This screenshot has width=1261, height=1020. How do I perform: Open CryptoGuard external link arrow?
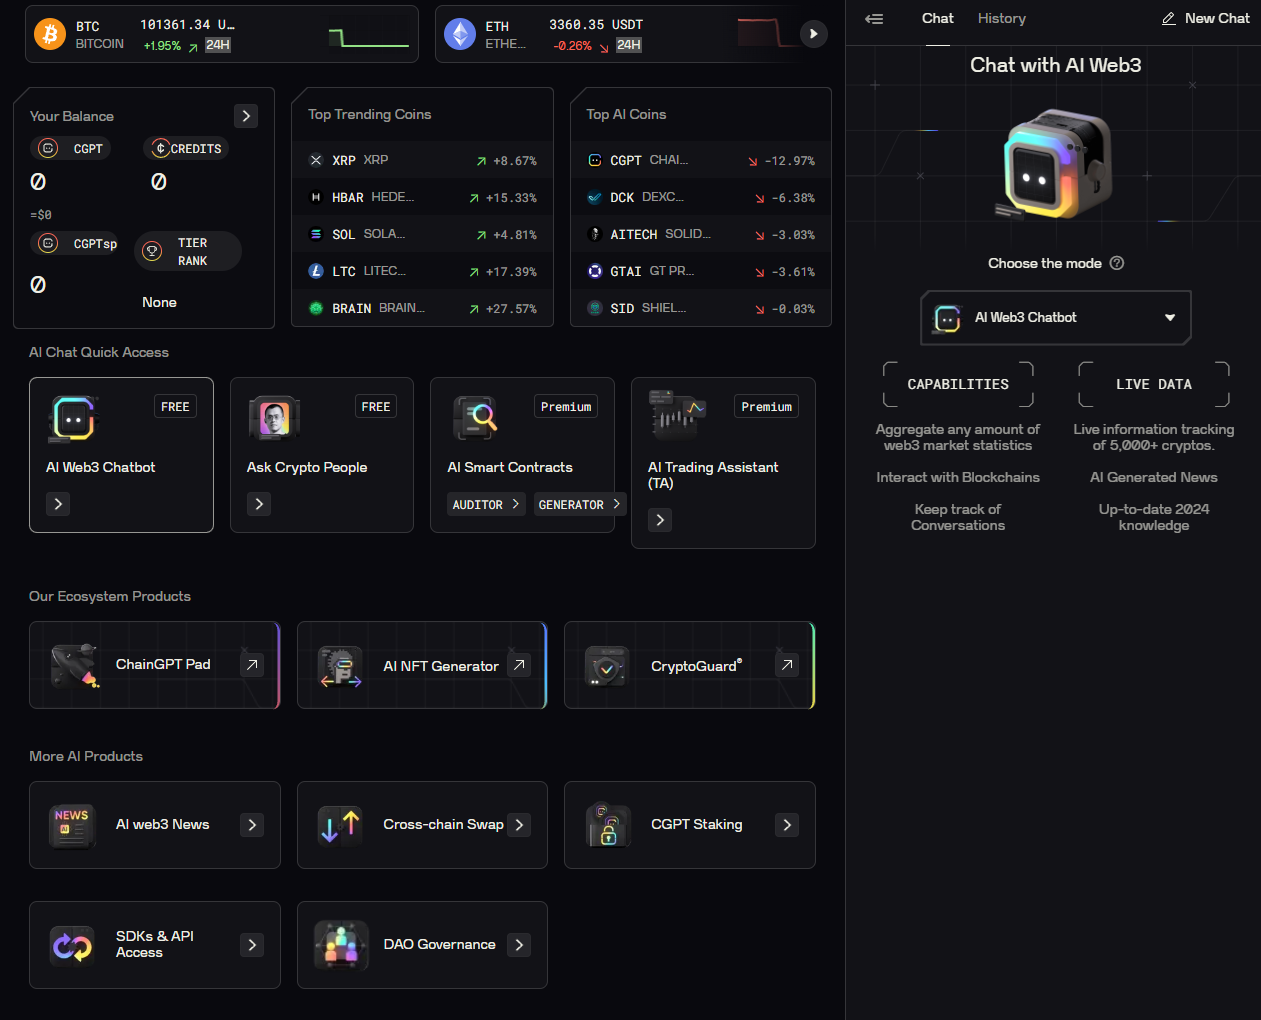pos(787,664)
